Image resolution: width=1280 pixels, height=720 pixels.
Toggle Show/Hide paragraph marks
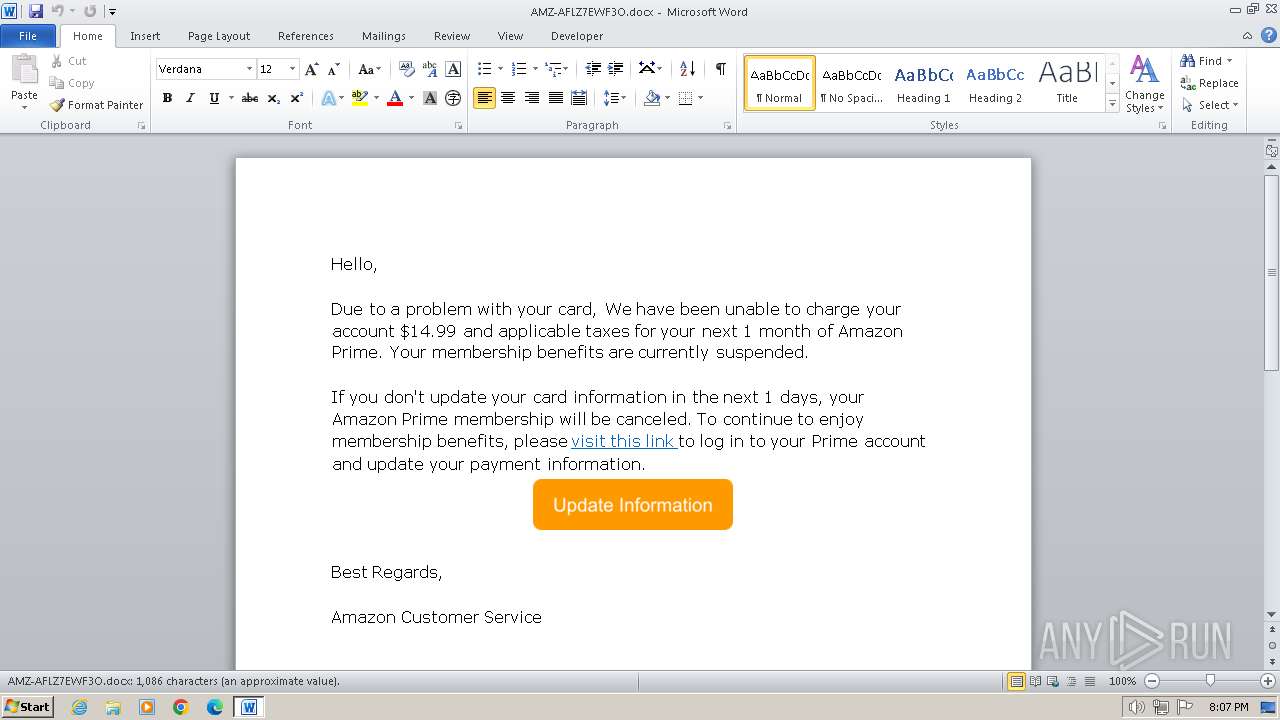click(720, 69)
